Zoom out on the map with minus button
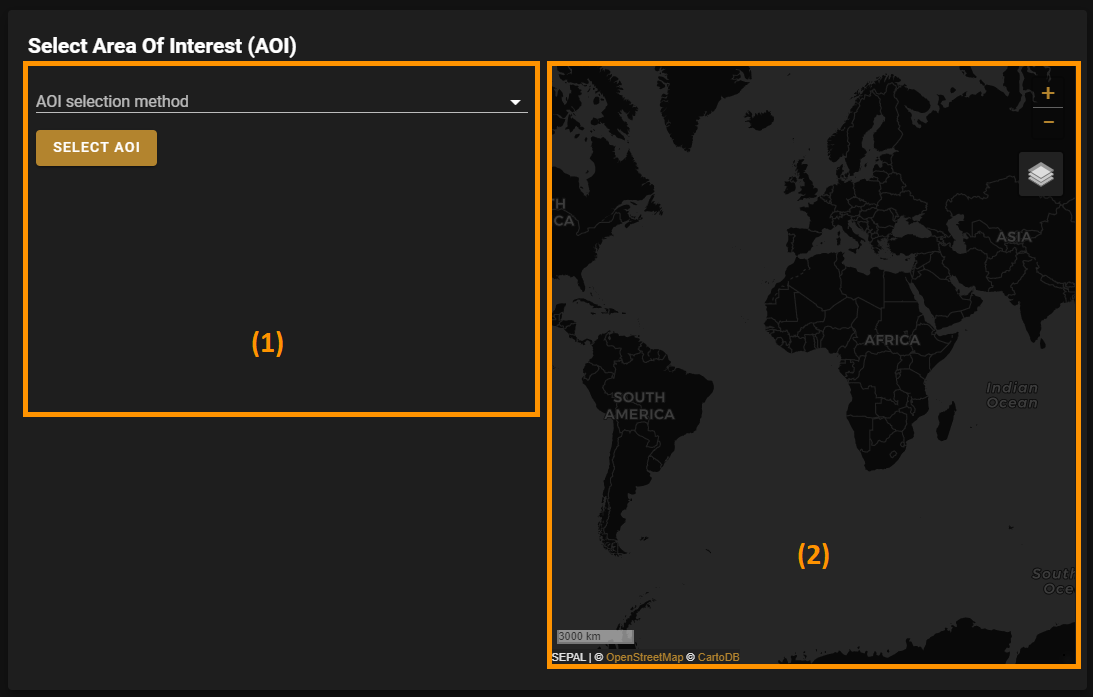1093x697 pixels. coord(1047,122)
